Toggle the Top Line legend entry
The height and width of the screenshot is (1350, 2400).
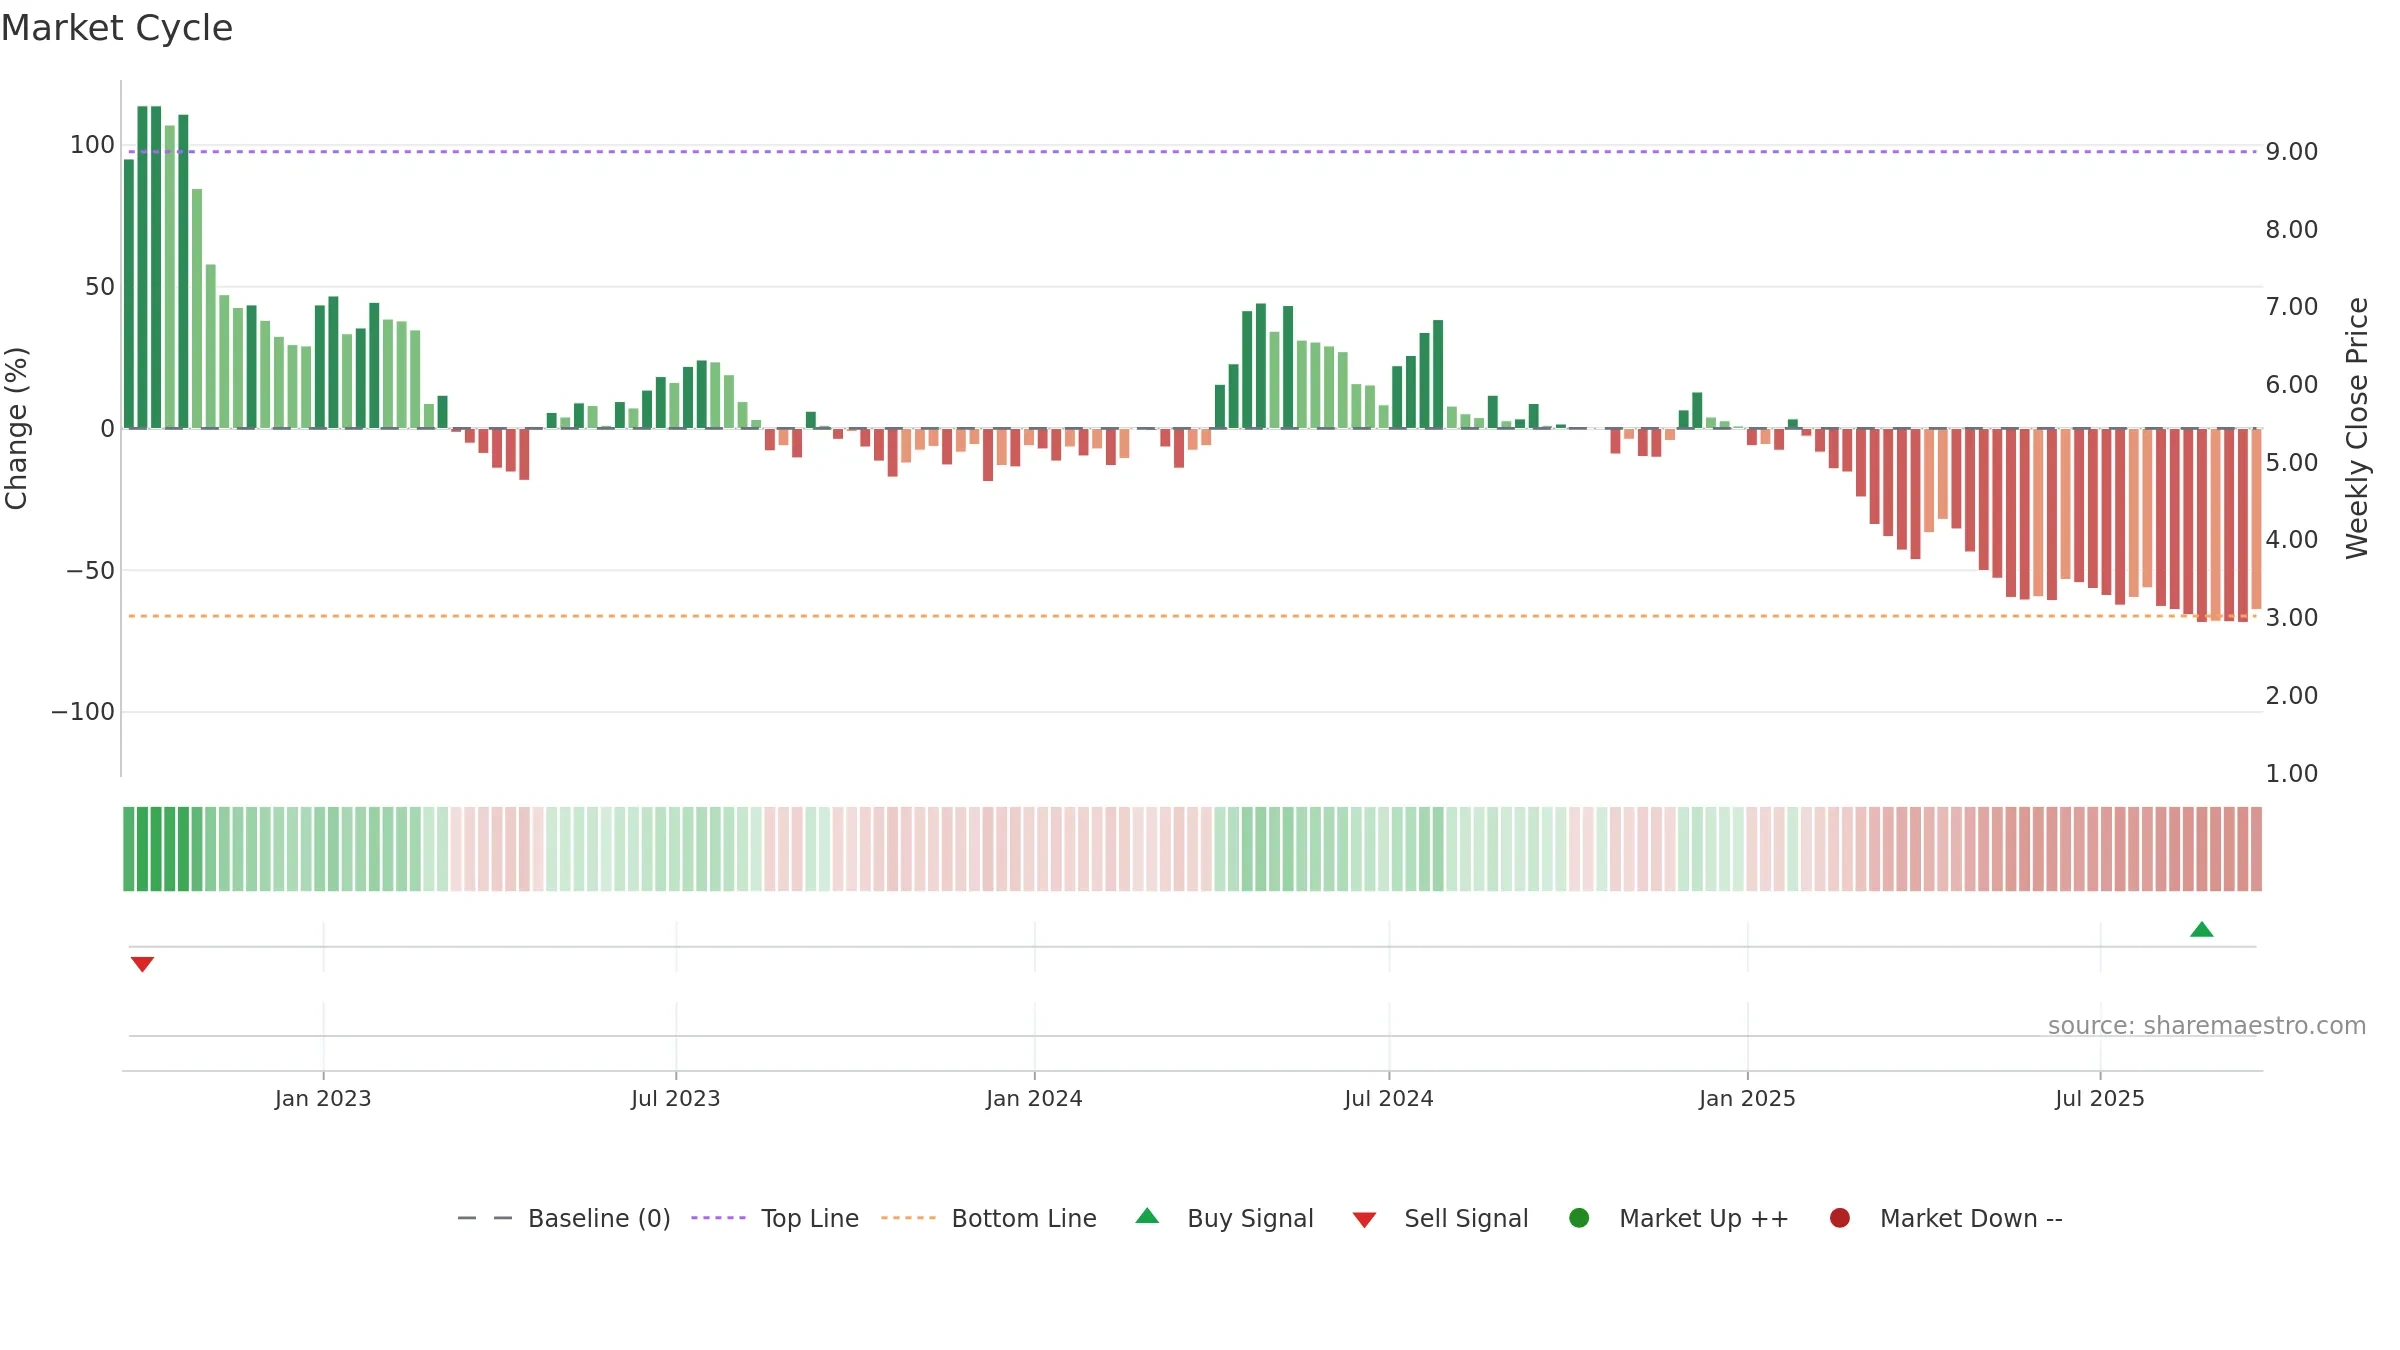point(775,1218)
